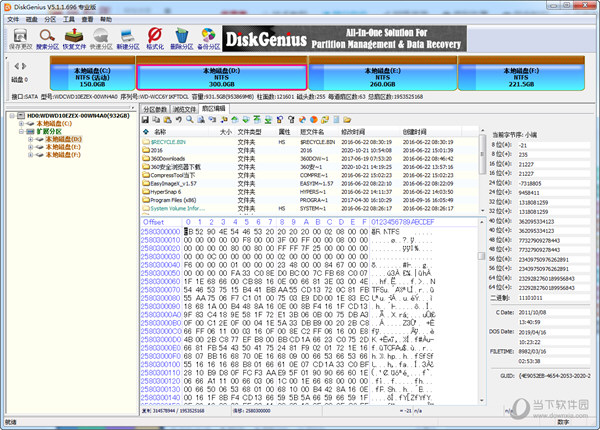The image size is (600, 430).
Task: Click the hex view scroll-down arrow
Action: coord(482,401)
